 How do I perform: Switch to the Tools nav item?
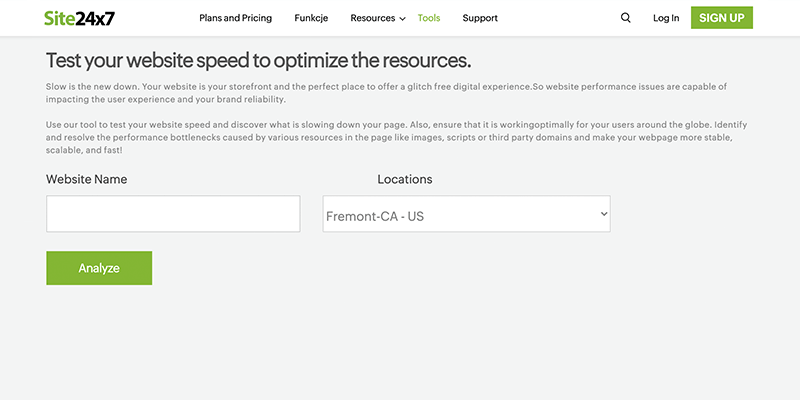tap(429, 18)
